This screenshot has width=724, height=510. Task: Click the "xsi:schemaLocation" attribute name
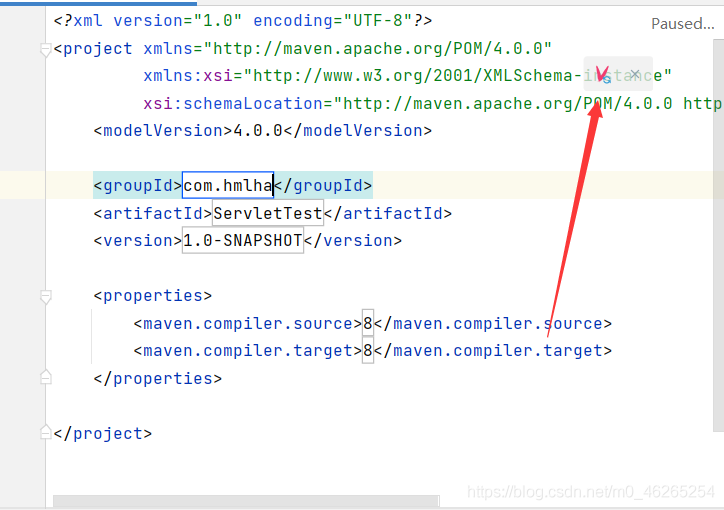233,103
